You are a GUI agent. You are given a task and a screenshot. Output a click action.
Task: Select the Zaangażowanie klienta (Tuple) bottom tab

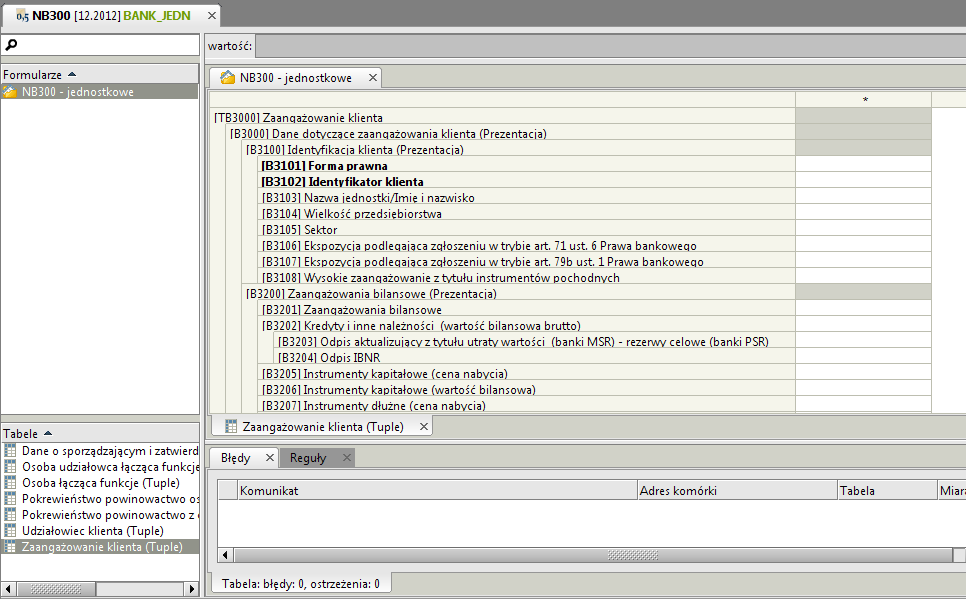[x=323, y=426]
